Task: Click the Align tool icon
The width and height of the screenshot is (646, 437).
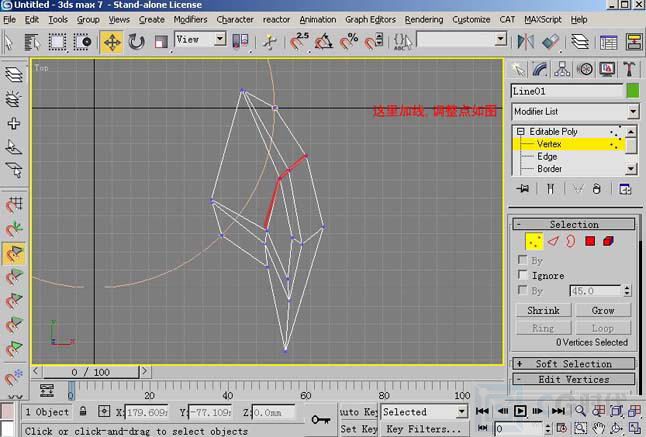Action: click(x=550, y=42)
